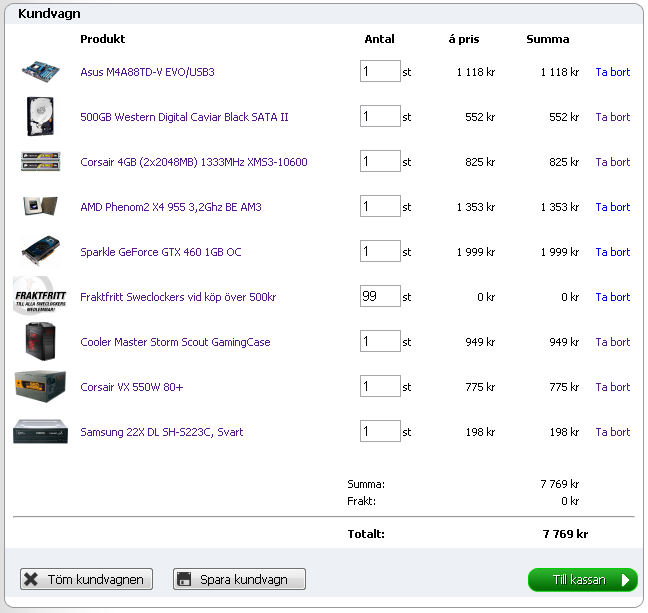Click the Sparkle GeForce graphics card image
The image size is (648, 613).
click(41, 252)
